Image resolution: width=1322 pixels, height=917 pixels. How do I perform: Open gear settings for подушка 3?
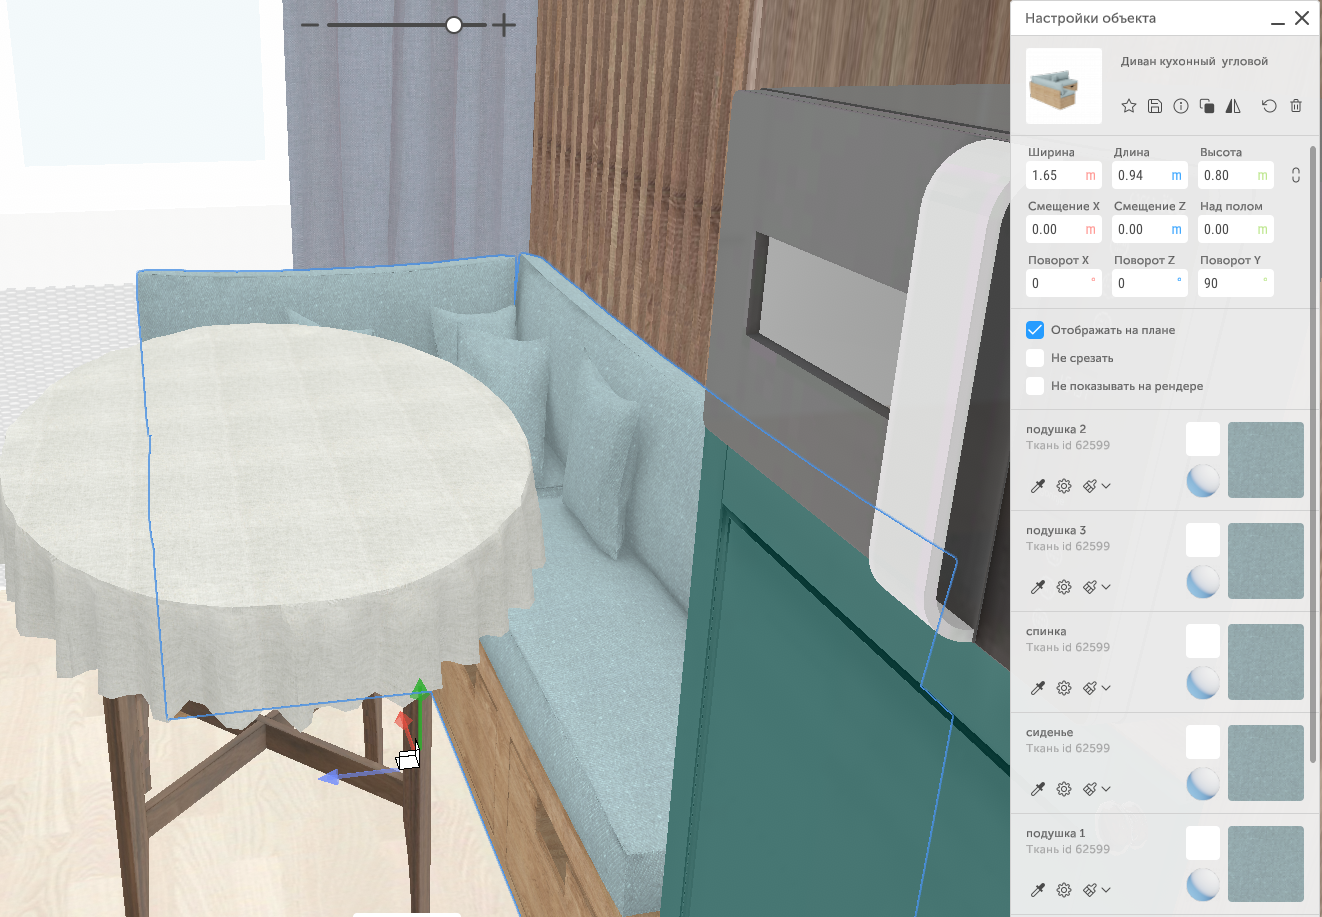[x=1064, y=587]
